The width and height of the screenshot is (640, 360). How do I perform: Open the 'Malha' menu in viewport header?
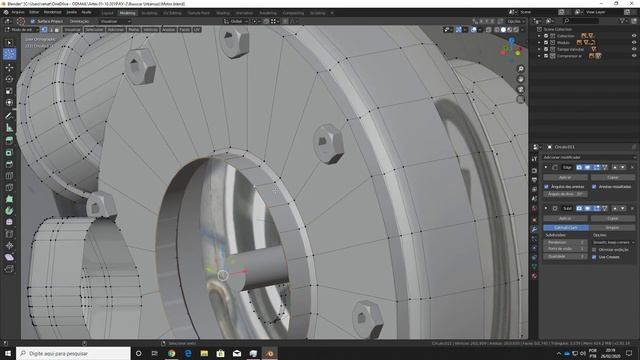tap(133, 29)
